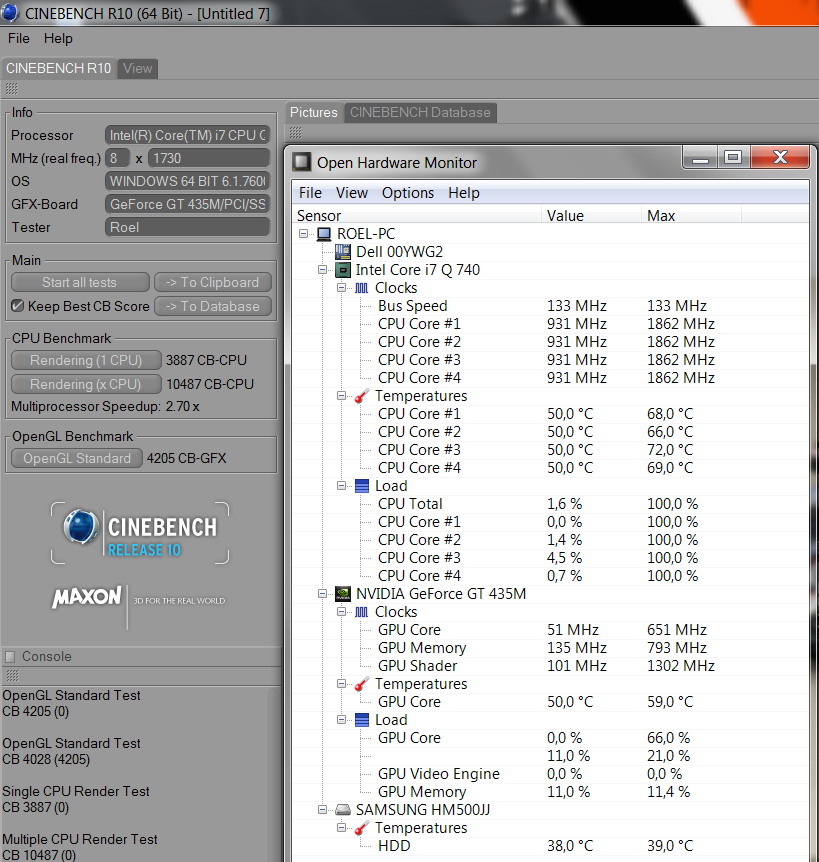The height and width of the screenshot is (862, 819).
Task: Collapse the NVIDIA GeForce GT 435M node
Action: point(323,593)
